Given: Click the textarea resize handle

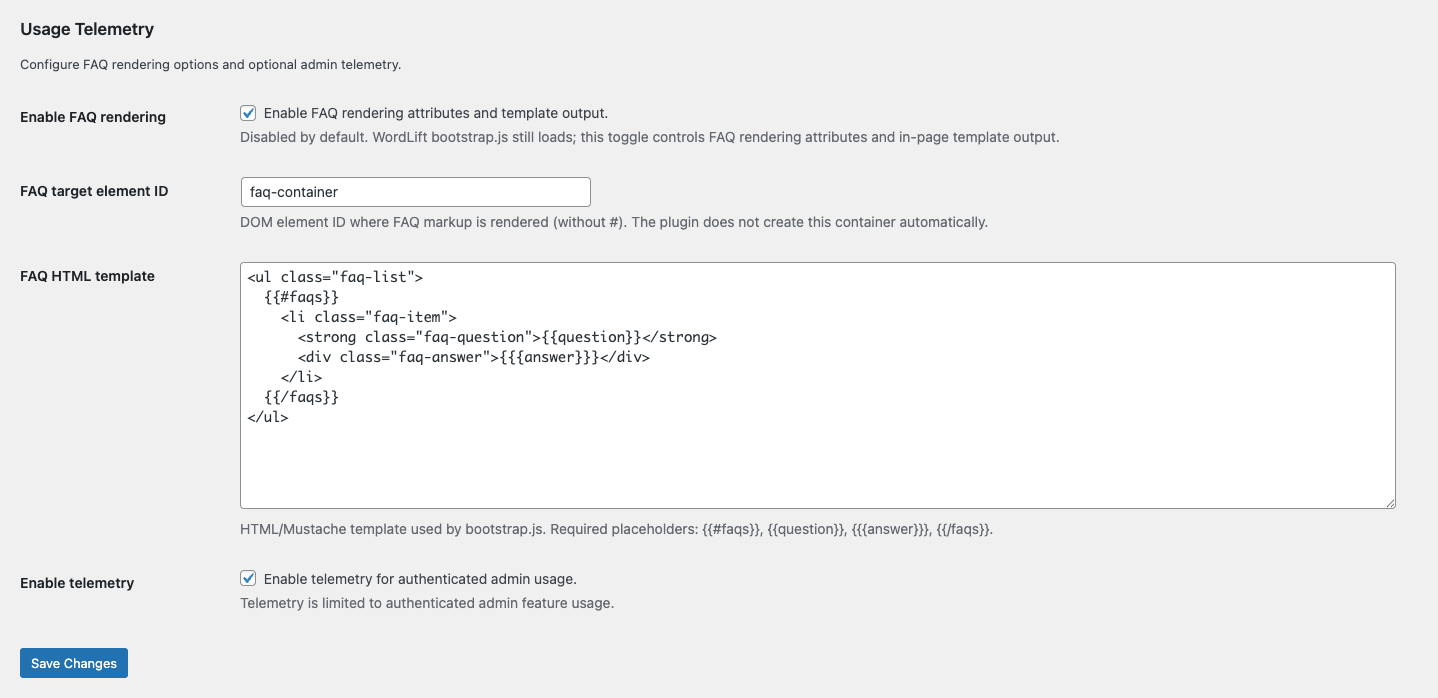Looking at the screenshot, I should tap(1390, 501).
